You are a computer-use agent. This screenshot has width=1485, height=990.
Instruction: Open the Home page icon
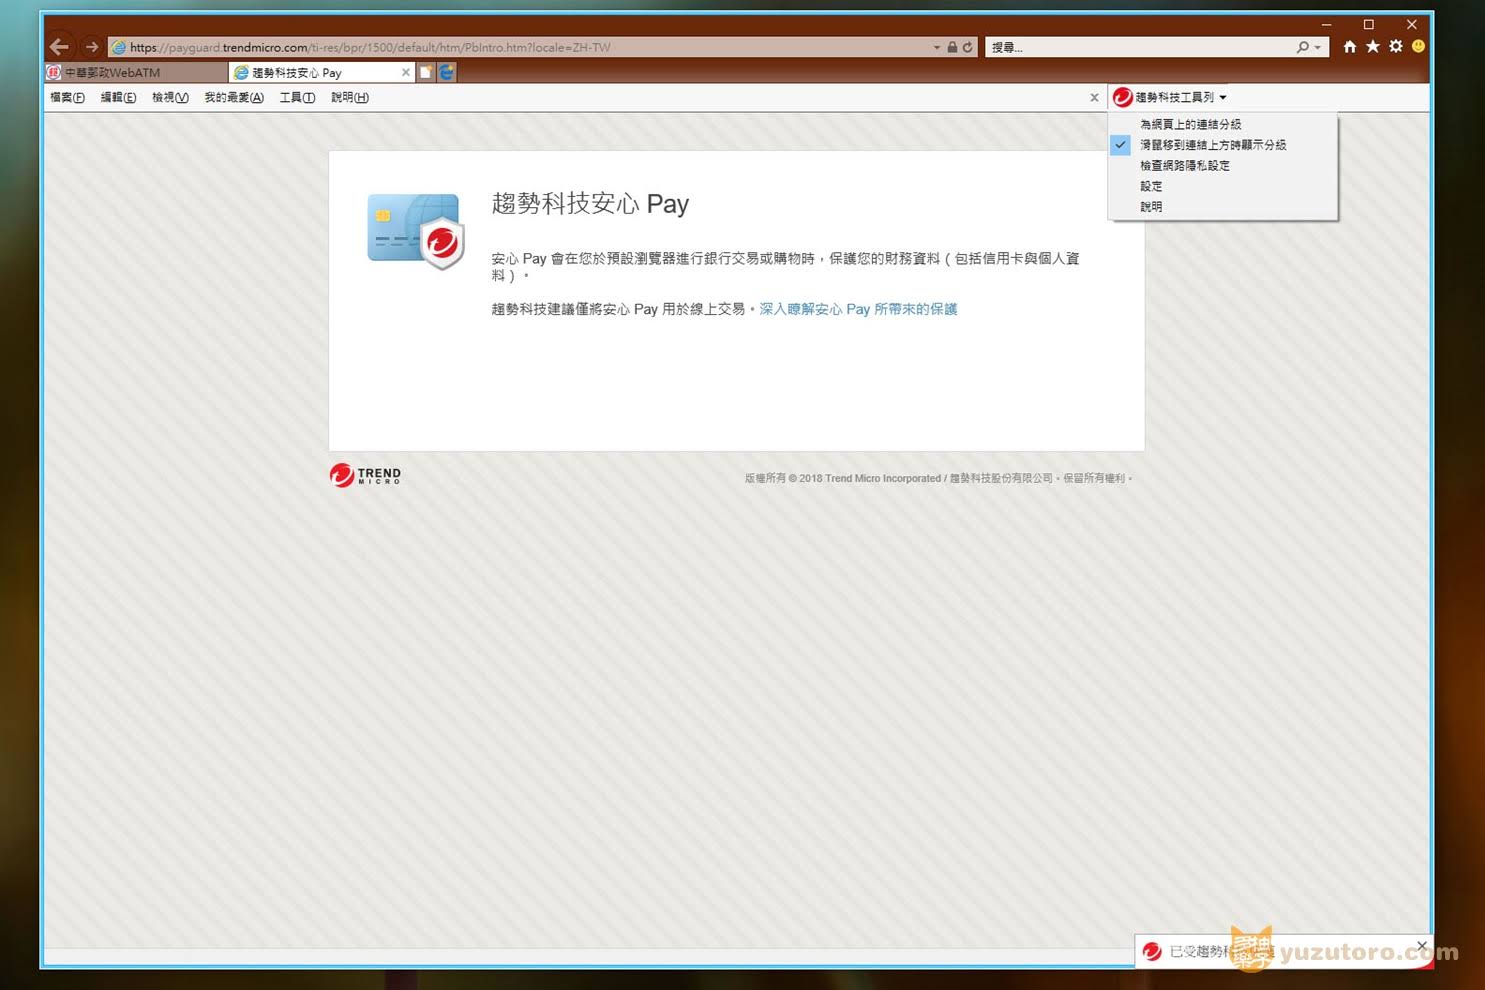[x=1350, y=46]
